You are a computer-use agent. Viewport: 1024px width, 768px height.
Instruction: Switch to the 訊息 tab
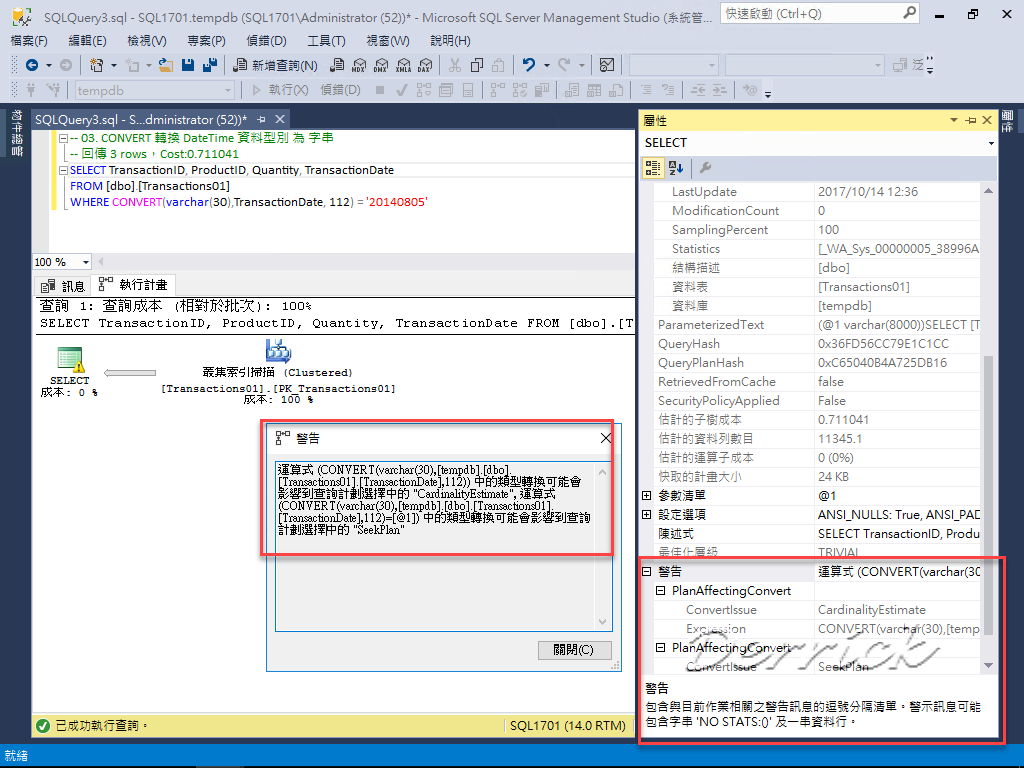(63, 284)
